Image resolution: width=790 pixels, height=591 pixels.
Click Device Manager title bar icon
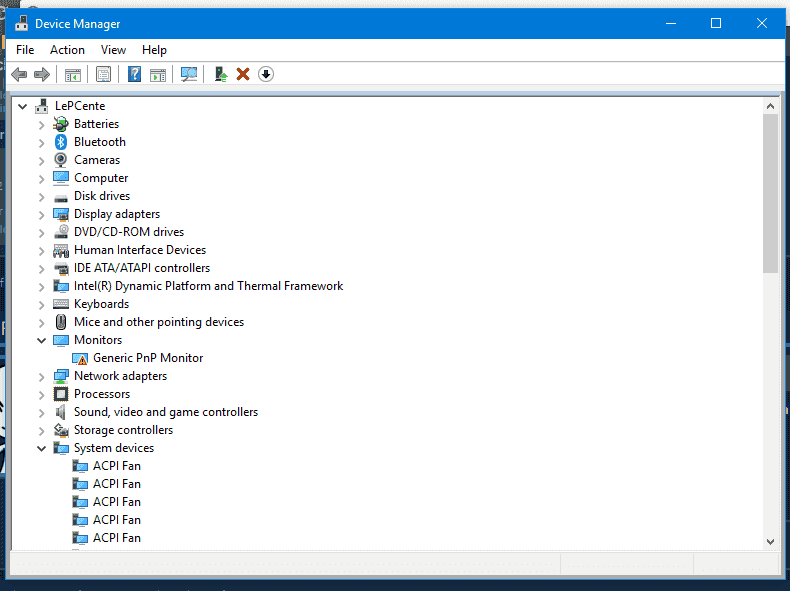coord(21,23)
